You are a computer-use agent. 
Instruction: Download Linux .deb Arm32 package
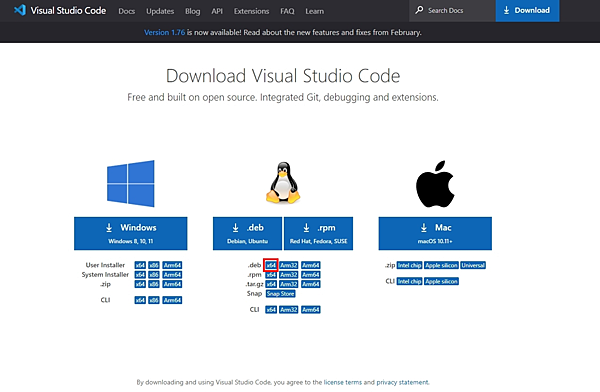[x=289, y=265]
